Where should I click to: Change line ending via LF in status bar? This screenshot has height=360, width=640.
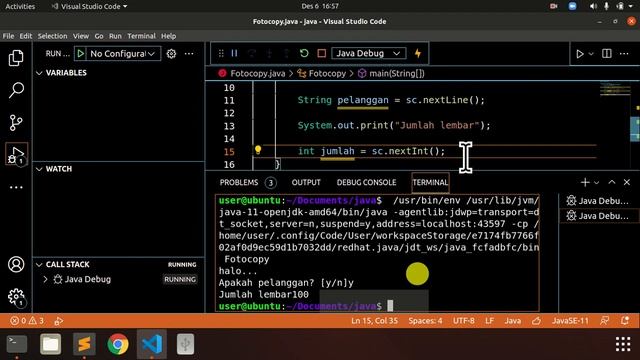pos(490,321)
